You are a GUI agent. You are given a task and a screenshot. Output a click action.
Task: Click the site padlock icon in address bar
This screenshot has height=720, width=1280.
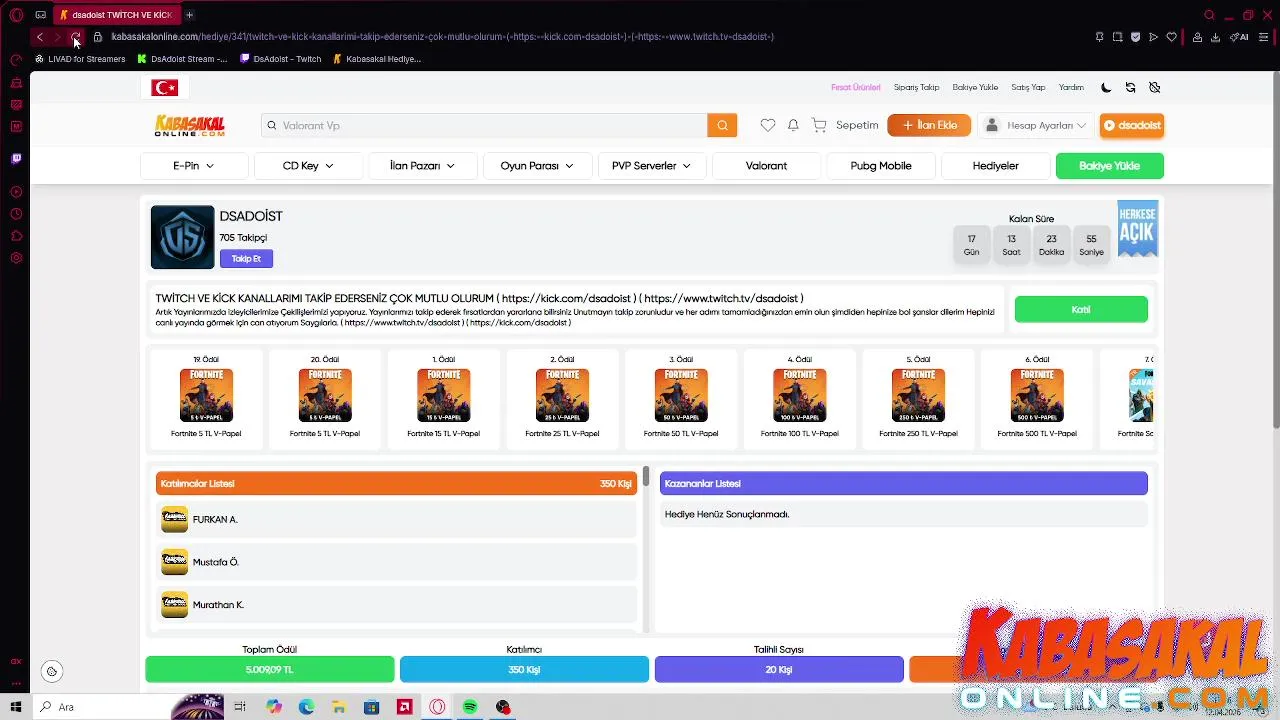pos(98,37)
